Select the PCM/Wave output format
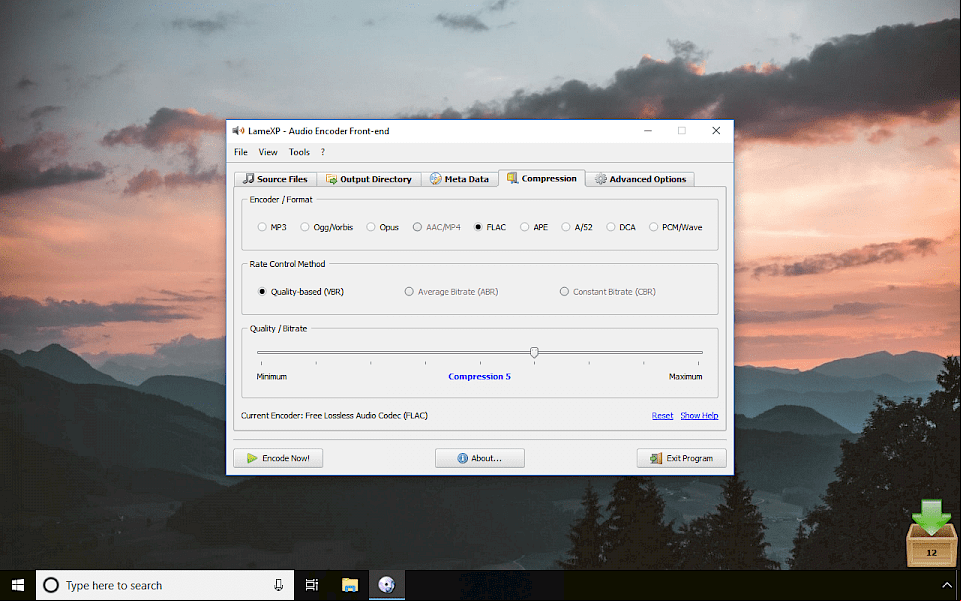This screenshot has height=601, width=961. pos(675,227)
